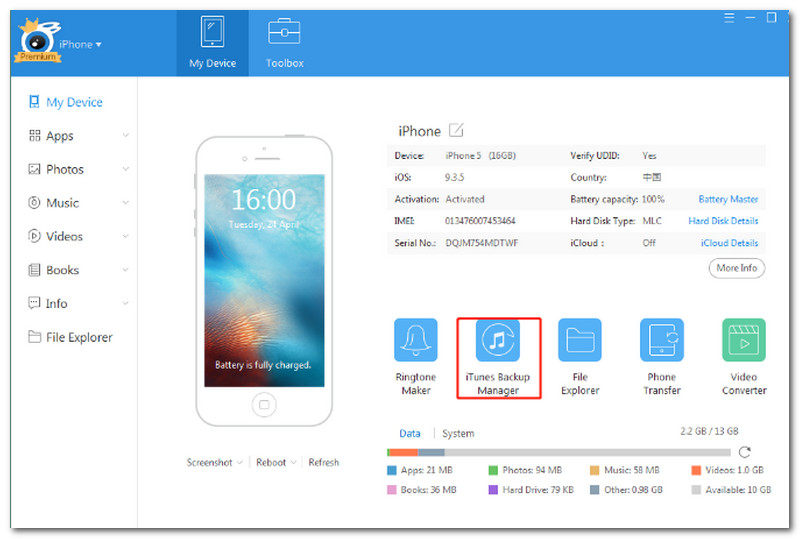The image size is (800, 539).
Task: Click the Books icon in sidebar
Action: [x=34, y=270]
